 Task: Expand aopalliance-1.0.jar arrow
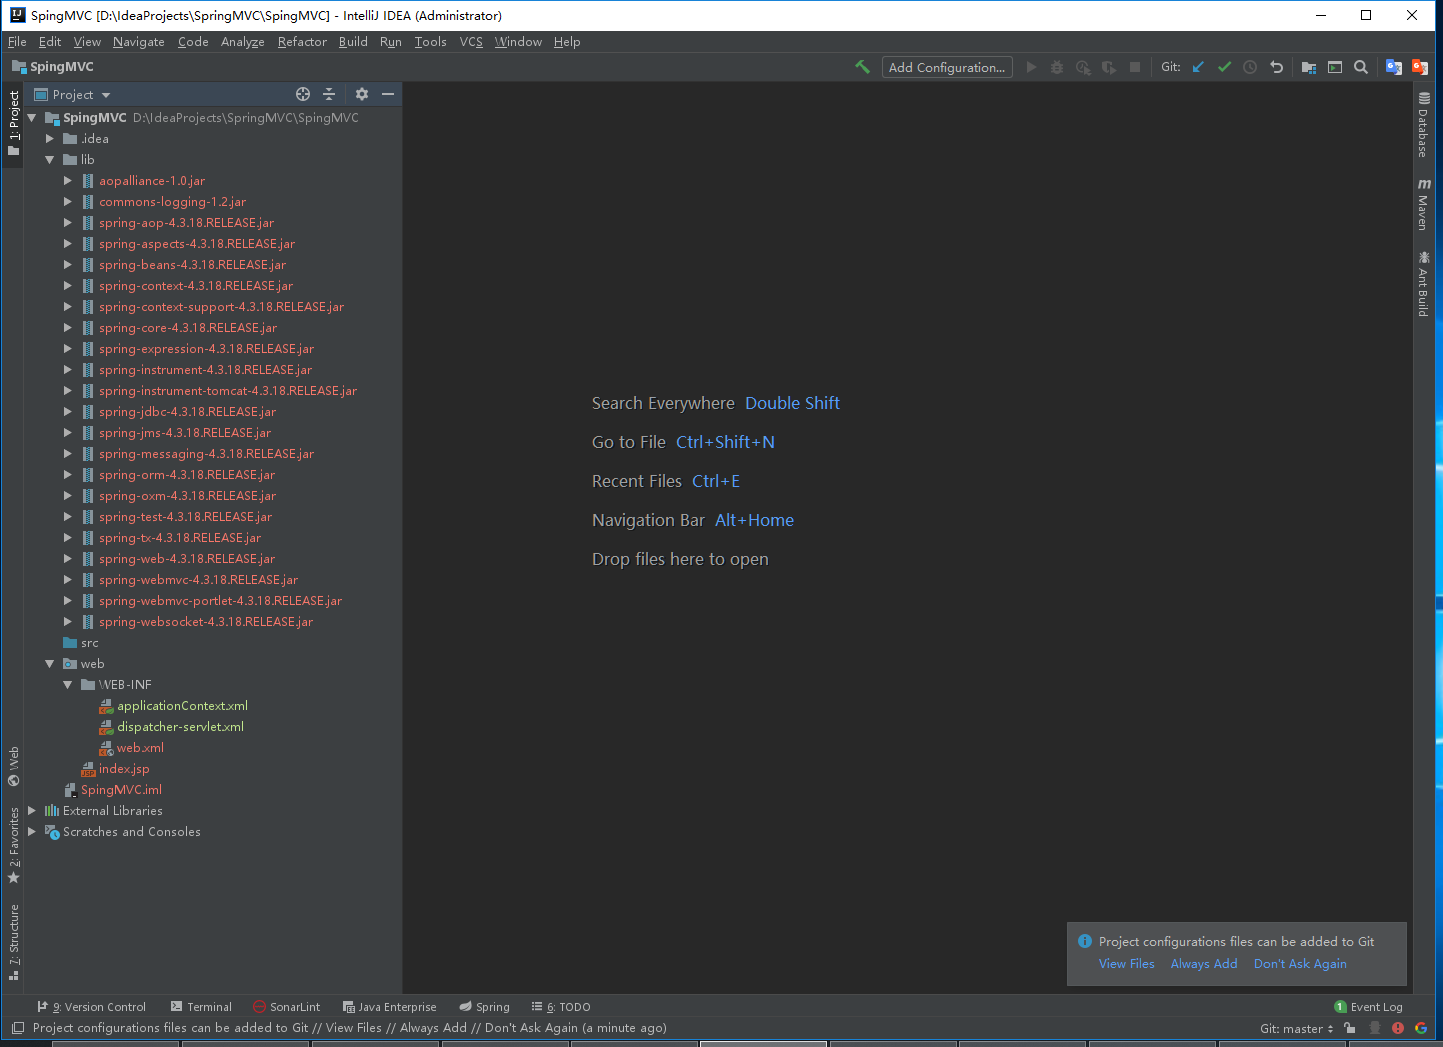[68, 181]
